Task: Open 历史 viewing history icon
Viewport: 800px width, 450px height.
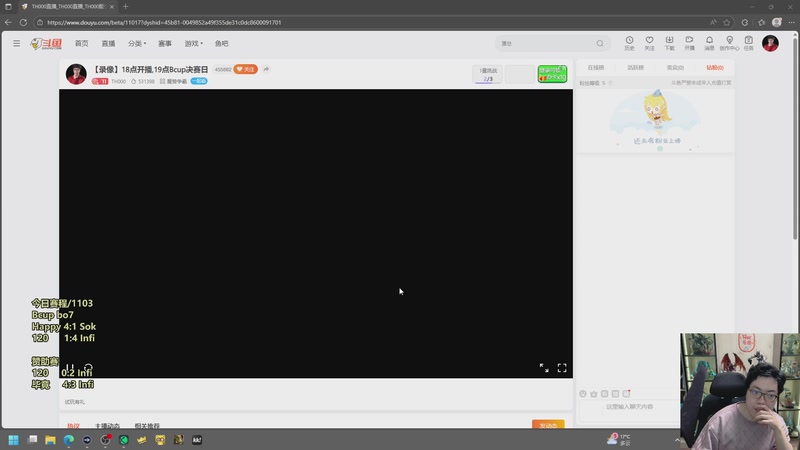Action: pyautogui.click(x=629, y=43)
